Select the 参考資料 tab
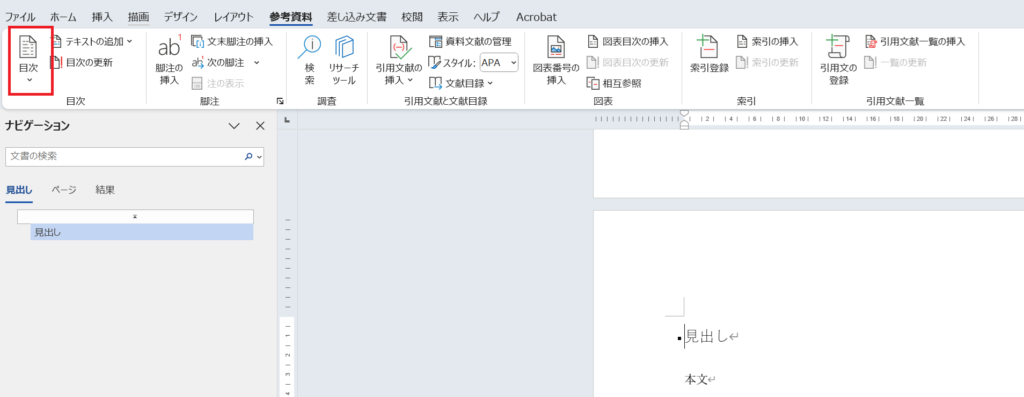Viewport: 1024px width, 397px height. pos(291,17)
